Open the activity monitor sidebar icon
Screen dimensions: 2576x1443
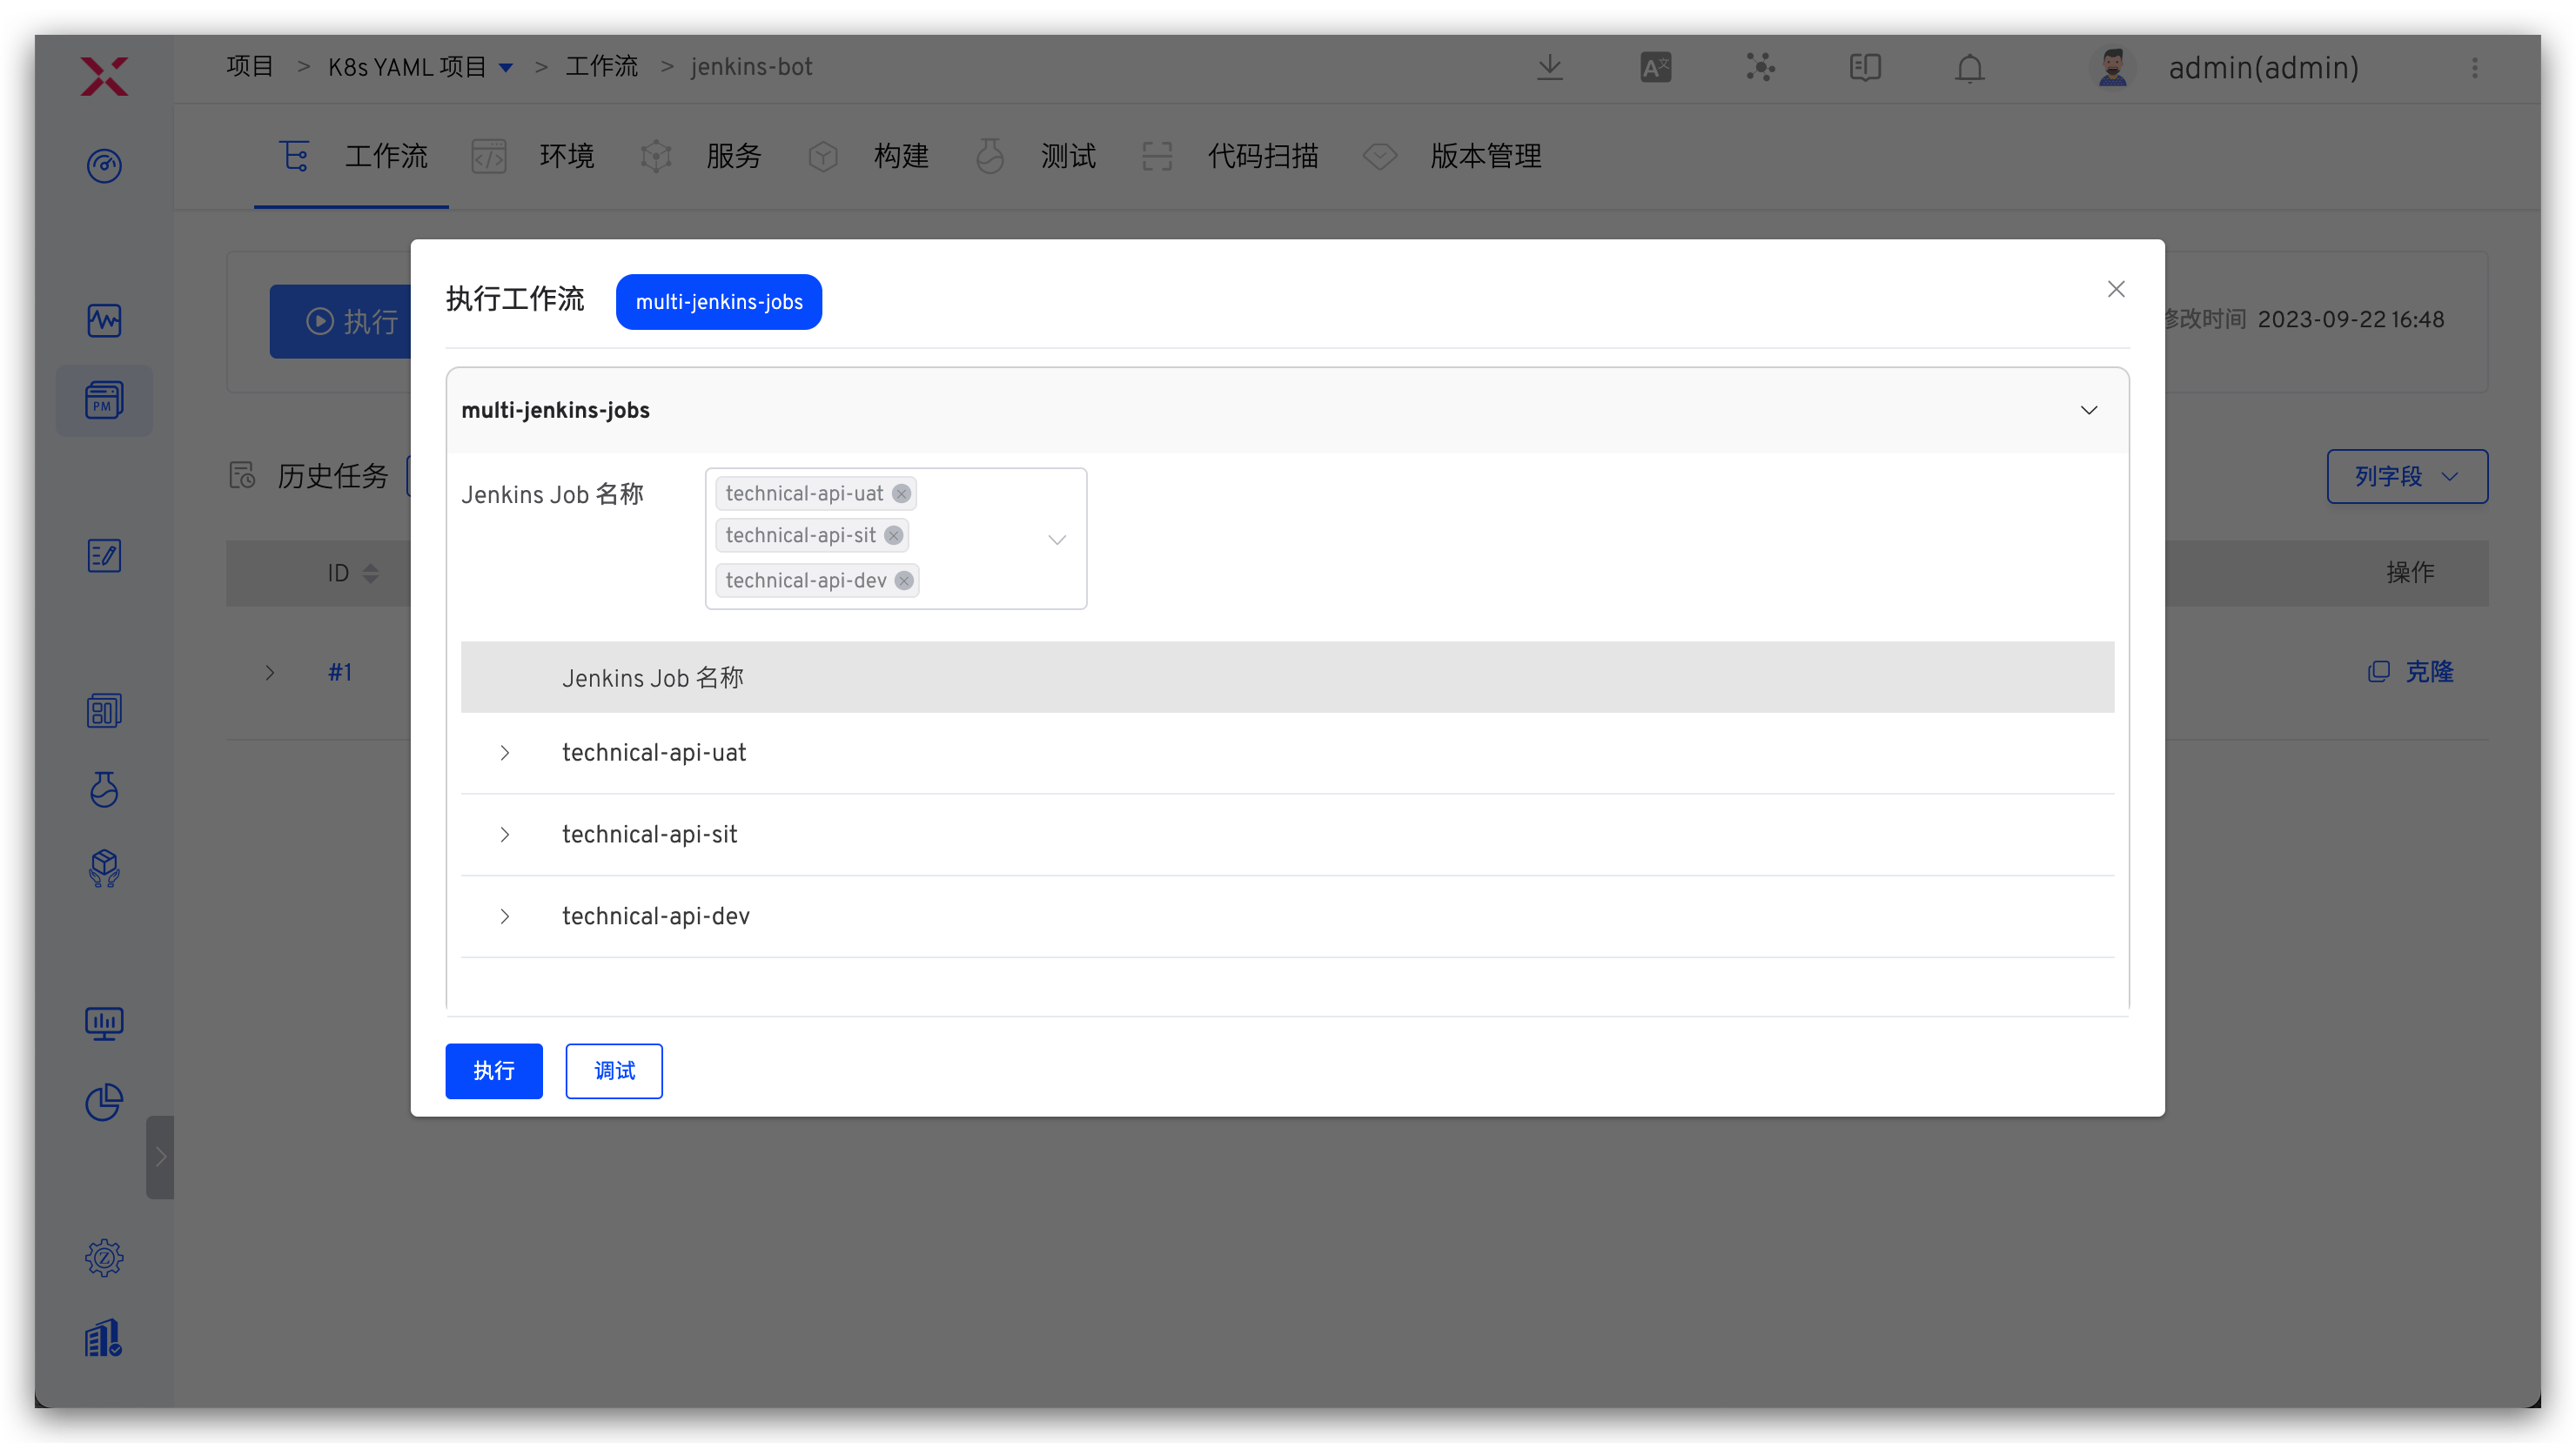pyautogui.click(x=104, y=320)
